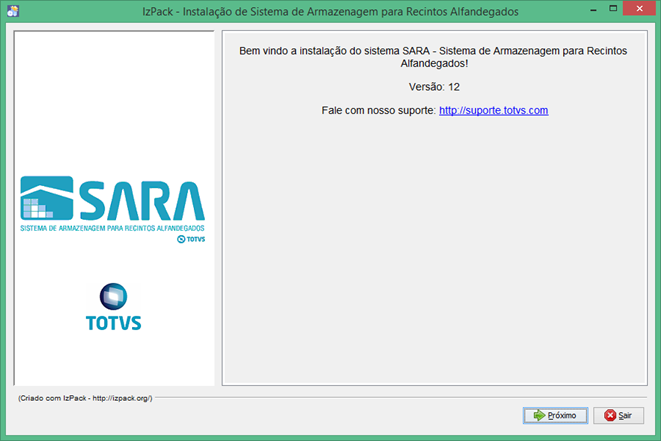Click the SARA logo image

click(x=113, y=210)
